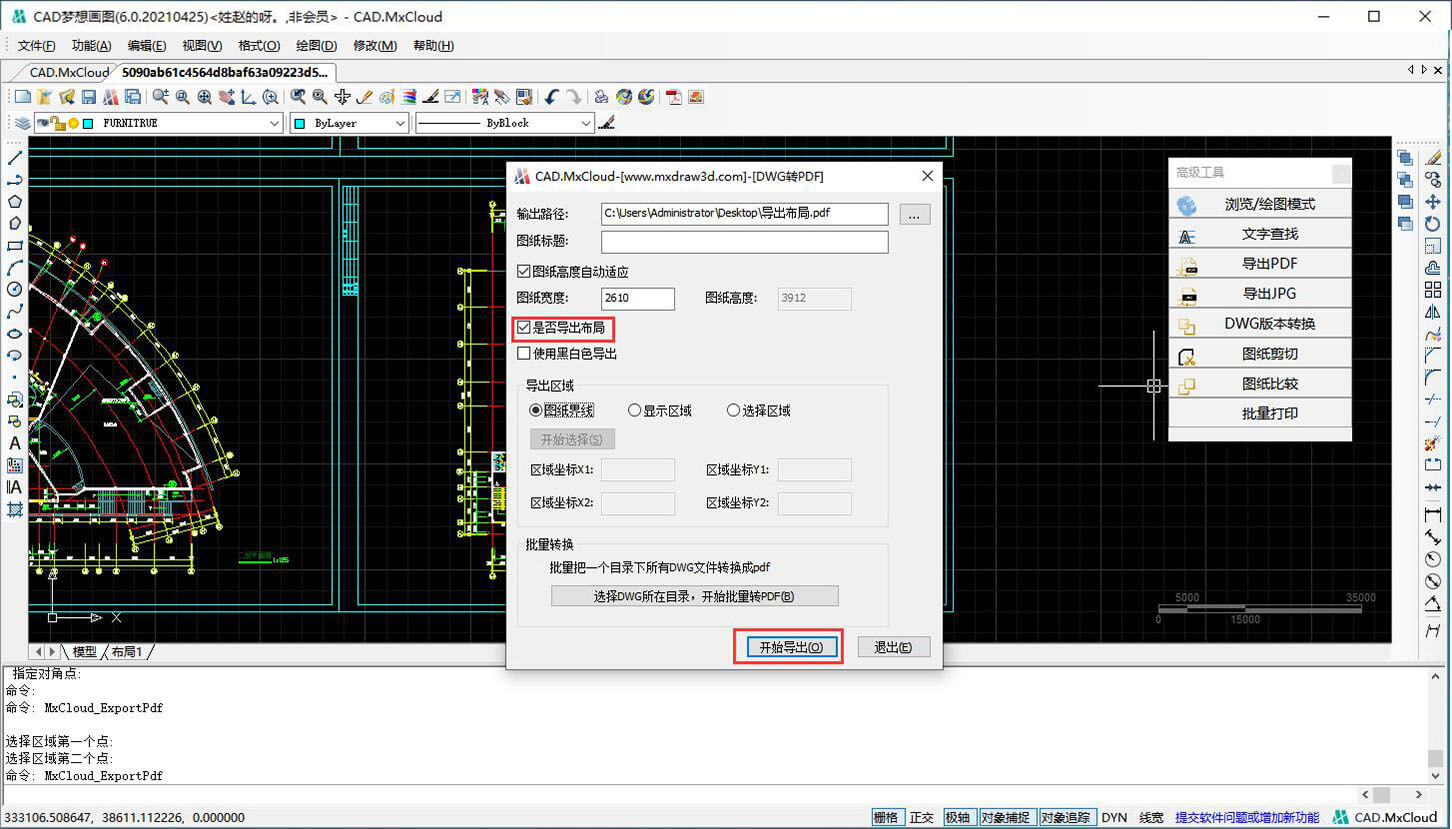Click the Undo arrow icon
The width and height of the screenshot is (1452, 829).
coord(551,97)
